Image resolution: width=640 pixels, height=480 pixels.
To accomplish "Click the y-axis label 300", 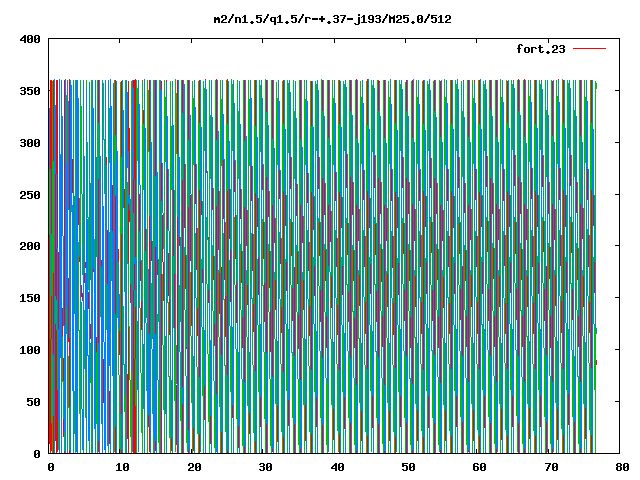I will pyautogui.click(x=30, y=143).
